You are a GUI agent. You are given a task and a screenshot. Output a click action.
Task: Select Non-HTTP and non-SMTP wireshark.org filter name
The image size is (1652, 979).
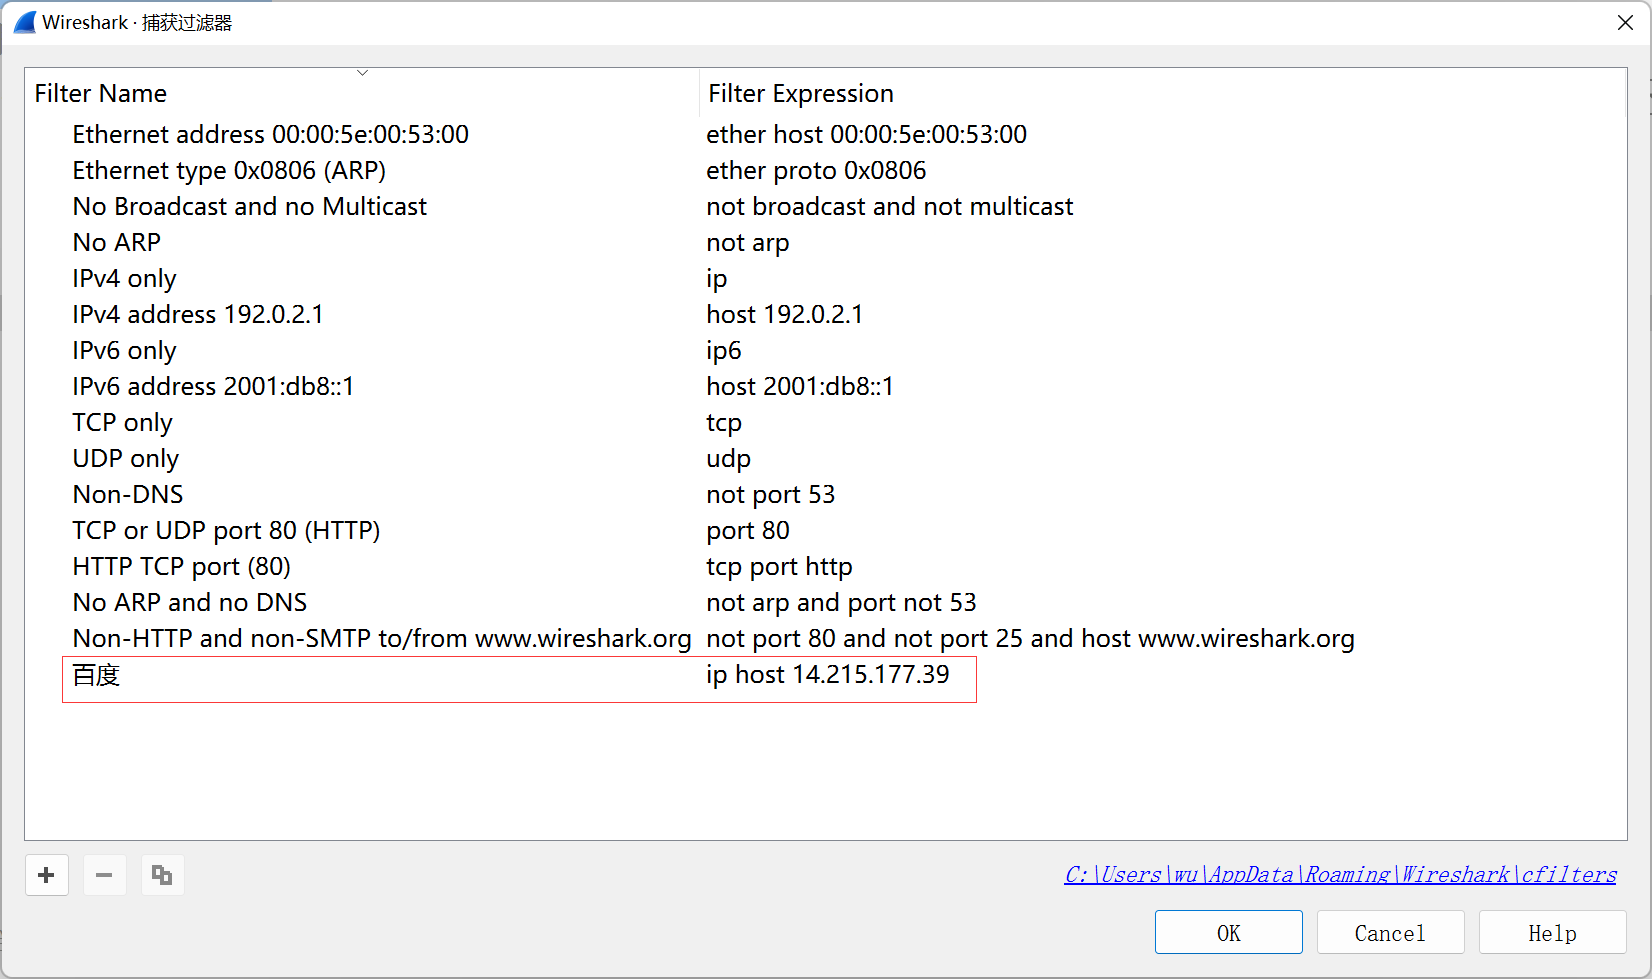tap(381, 639)
